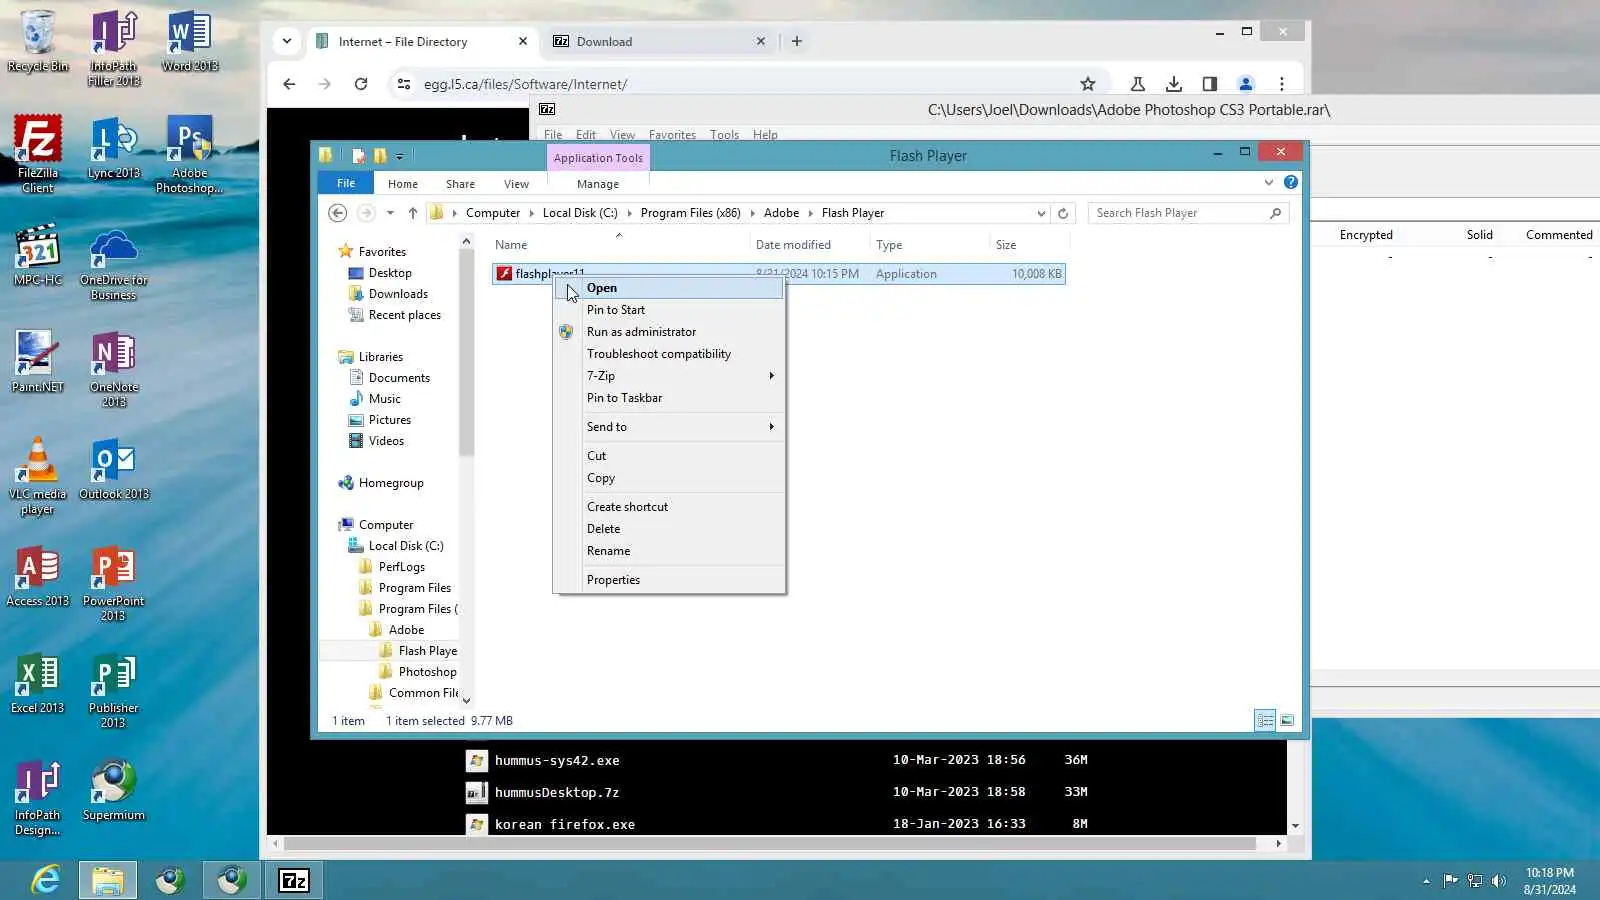Choose Pin to Start
The width and height of the screenshot is (1600, 900).
[669, 310]
